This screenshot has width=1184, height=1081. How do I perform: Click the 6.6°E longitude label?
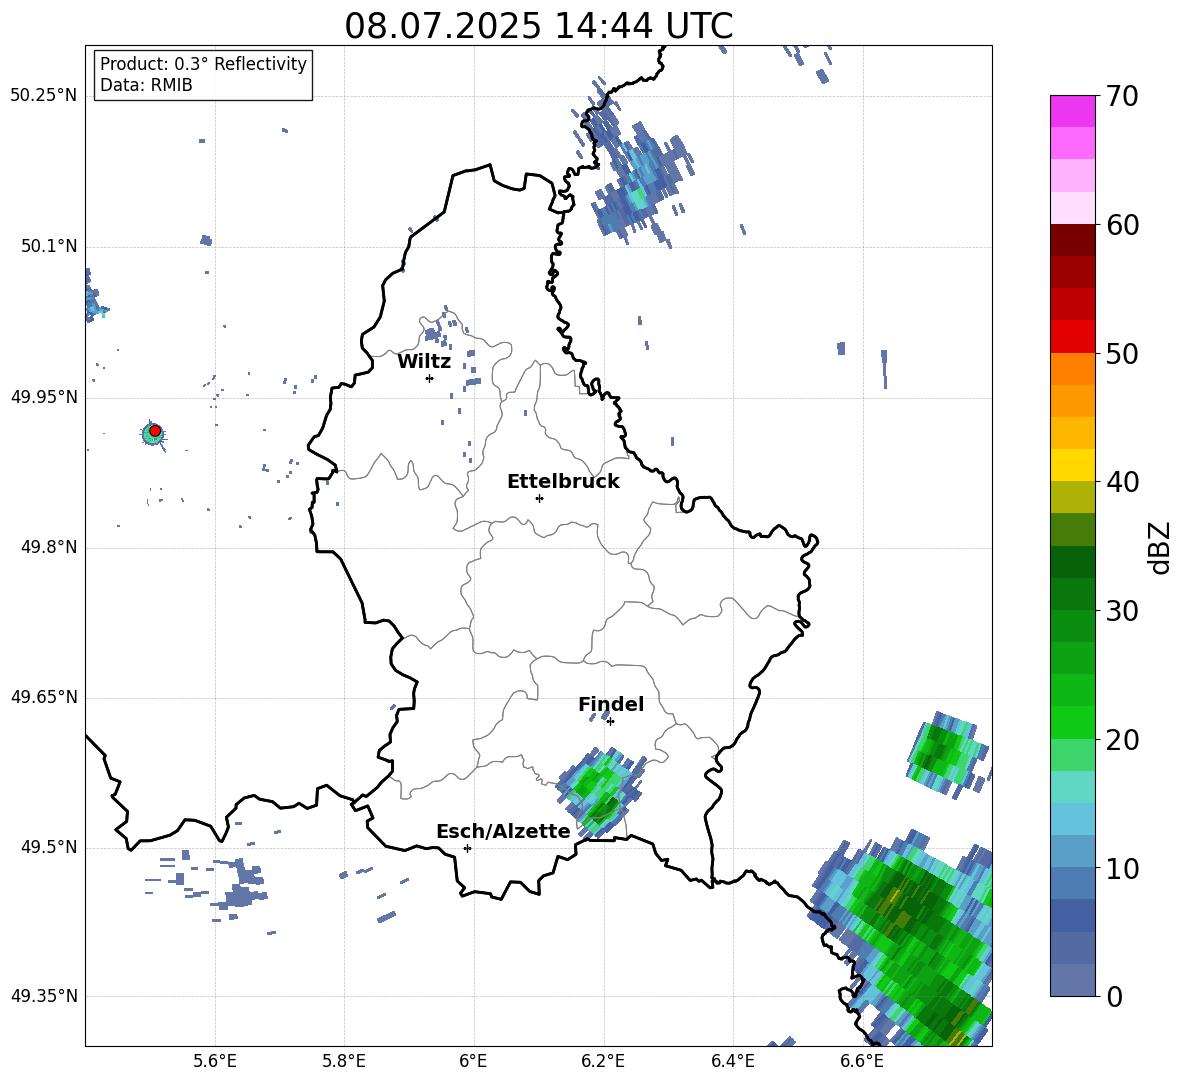coord(862,1061)
